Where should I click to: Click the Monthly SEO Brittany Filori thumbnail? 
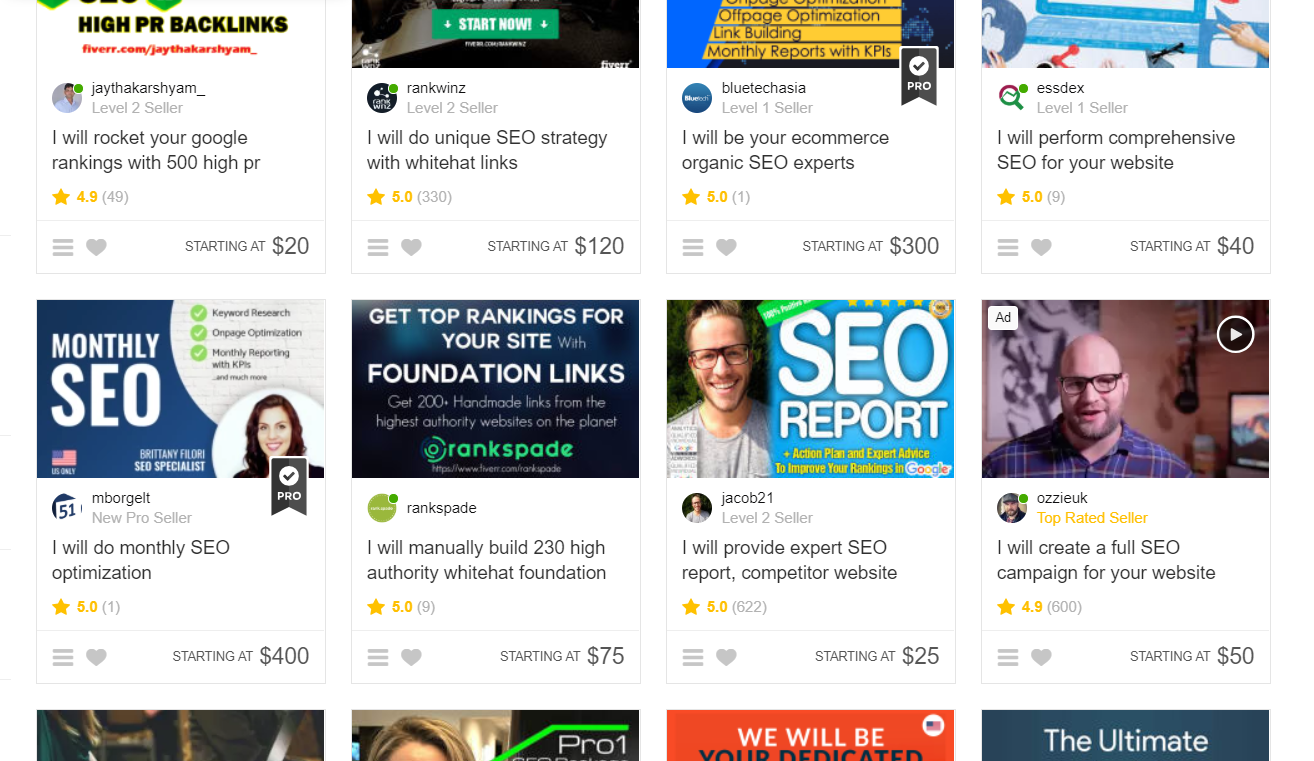click(181, 389)
